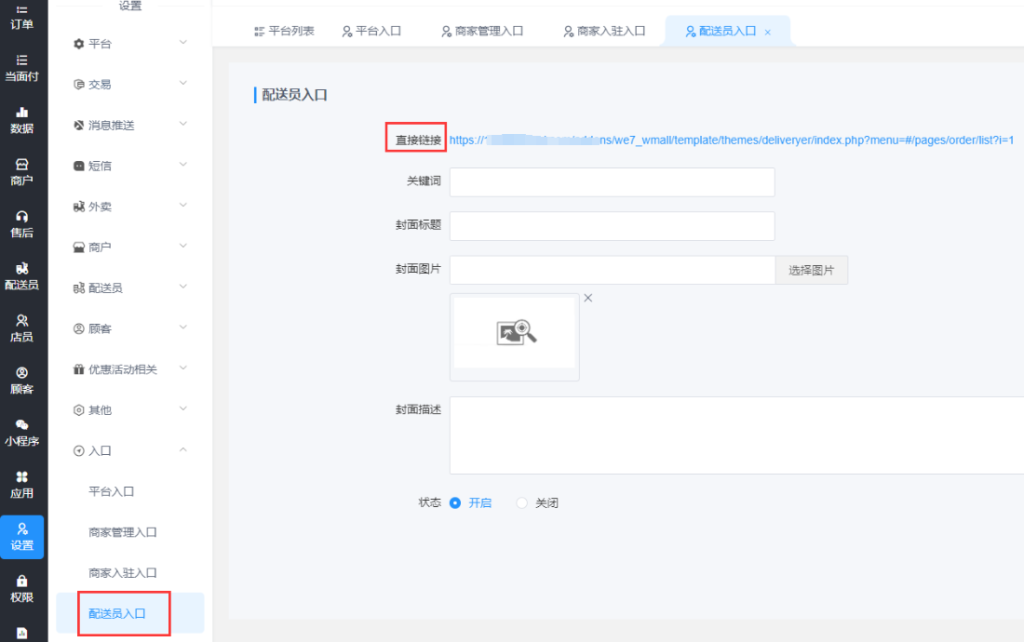This screenshot has width=1024, height=642.
Task: Select the 配送员 icon in left sidebar
Action: click(21, 275)
